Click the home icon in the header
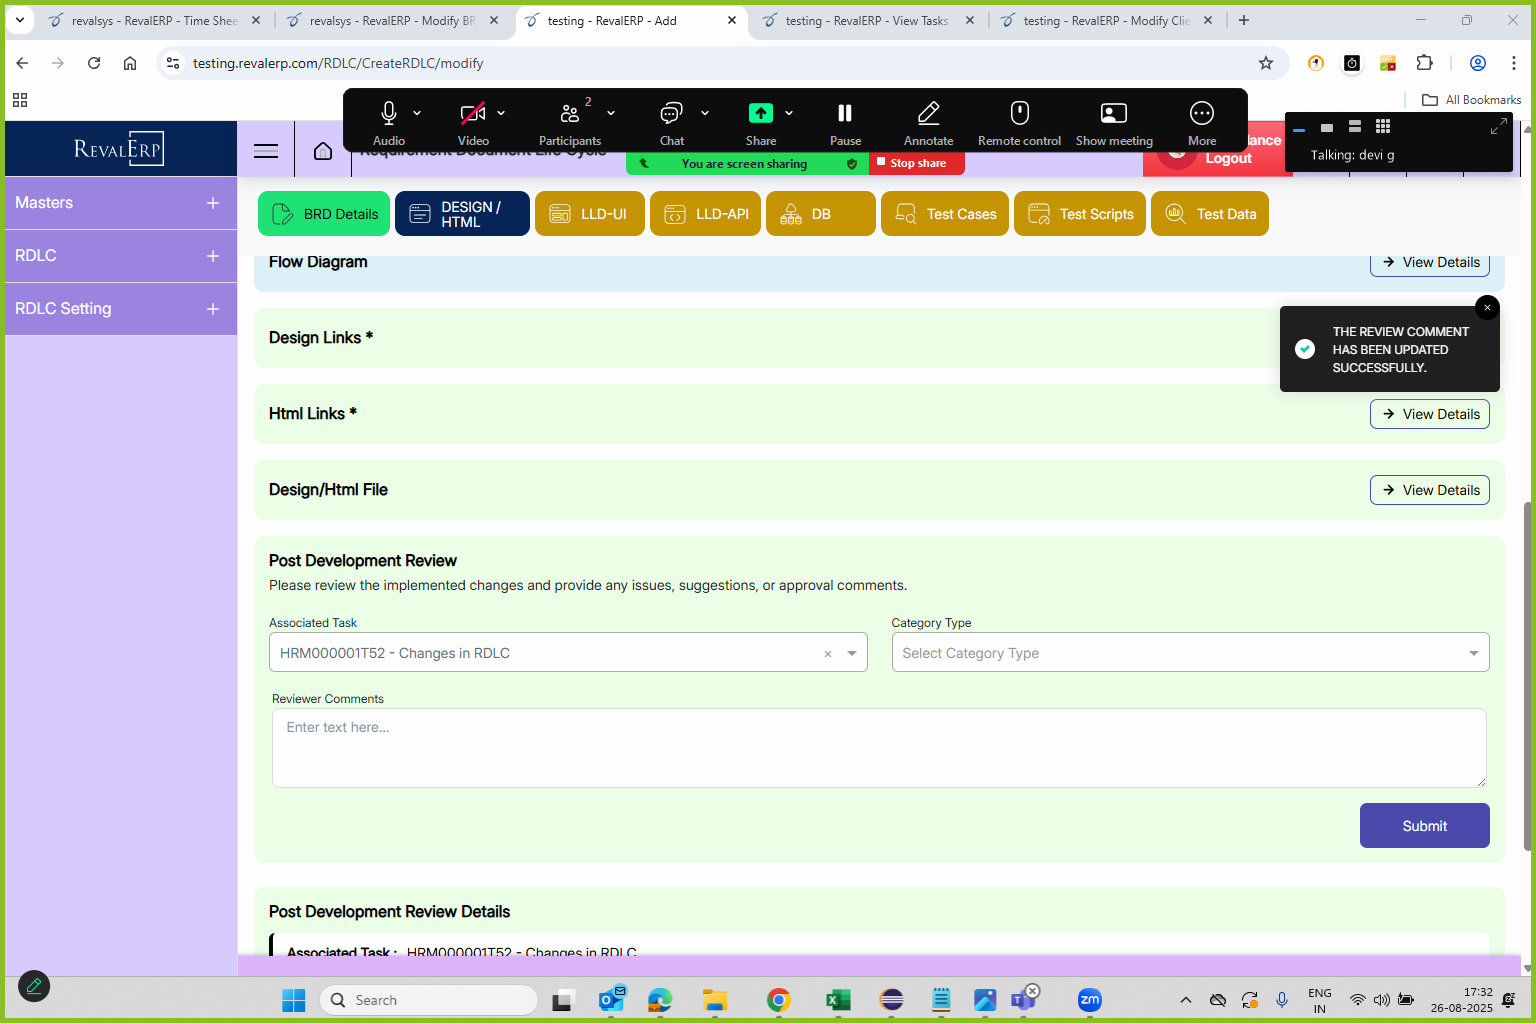Viewport: 1536px width, 1024px height. click(x=322, y=151)
